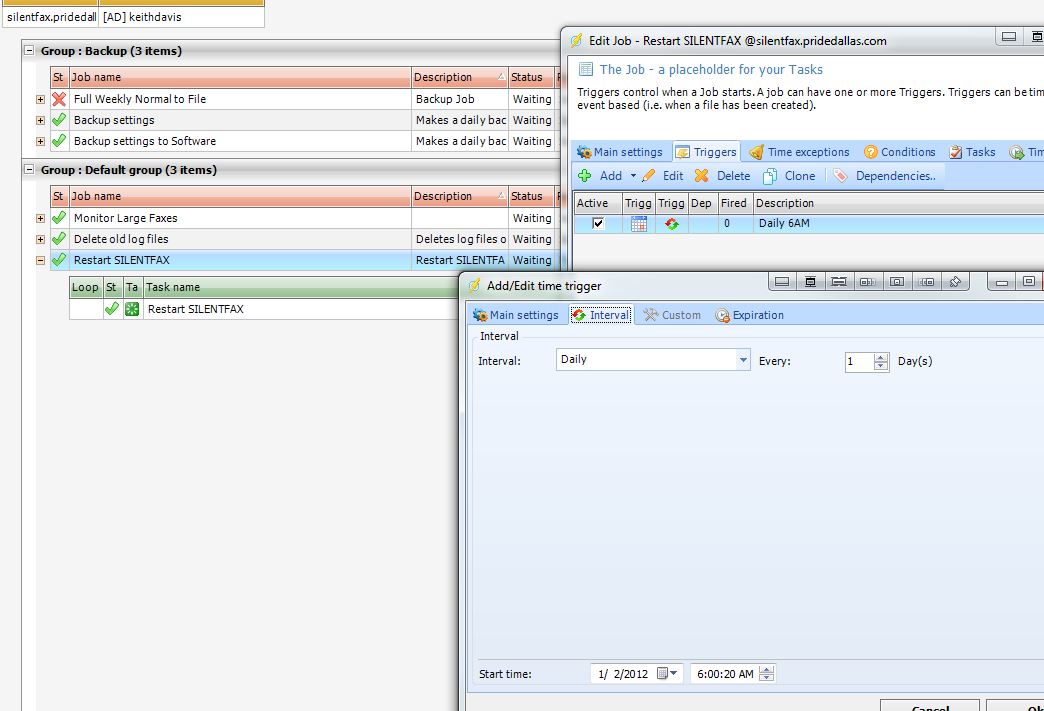Click the Edit trigger pencil icon
This screenshot has width=1044, height=711.
[x=649, y=176]
